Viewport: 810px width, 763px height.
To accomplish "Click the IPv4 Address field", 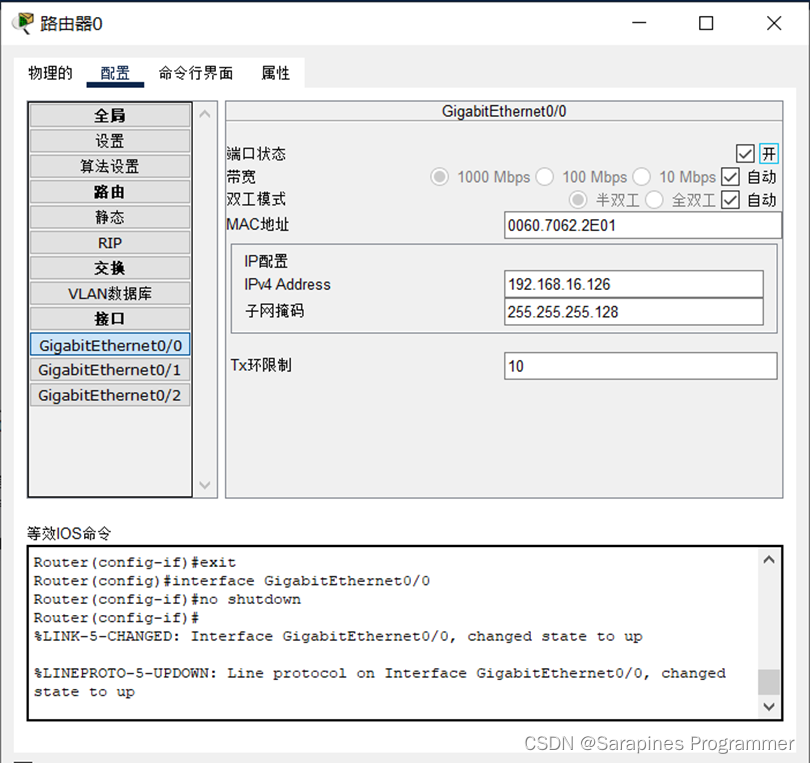I will coord(634,284).
